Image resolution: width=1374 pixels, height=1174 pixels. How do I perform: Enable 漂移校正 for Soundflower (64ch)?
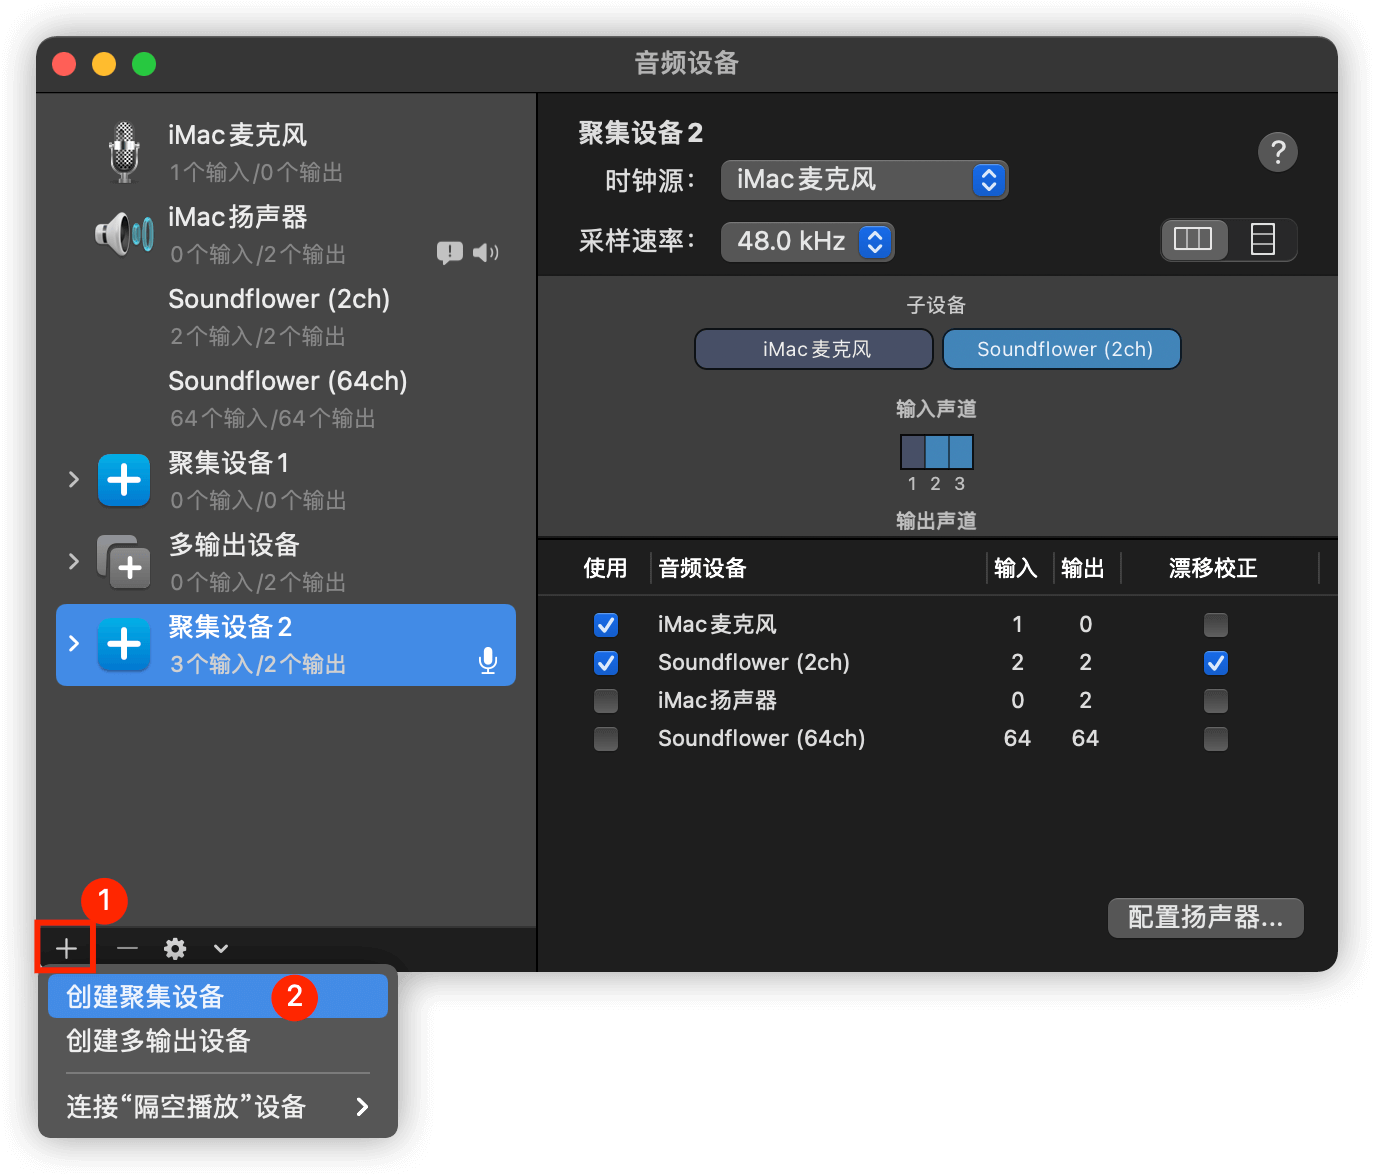click(1216, 739)
